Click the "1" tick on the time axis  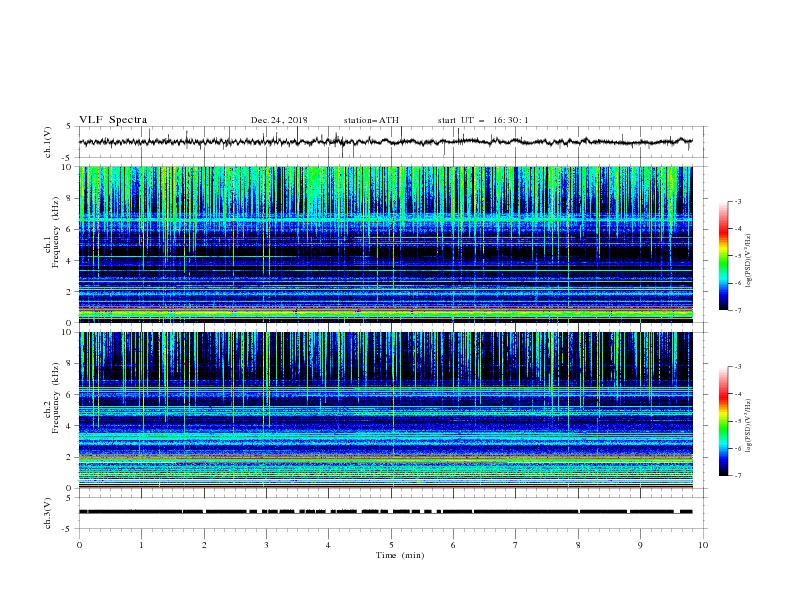tap(141, 545)
